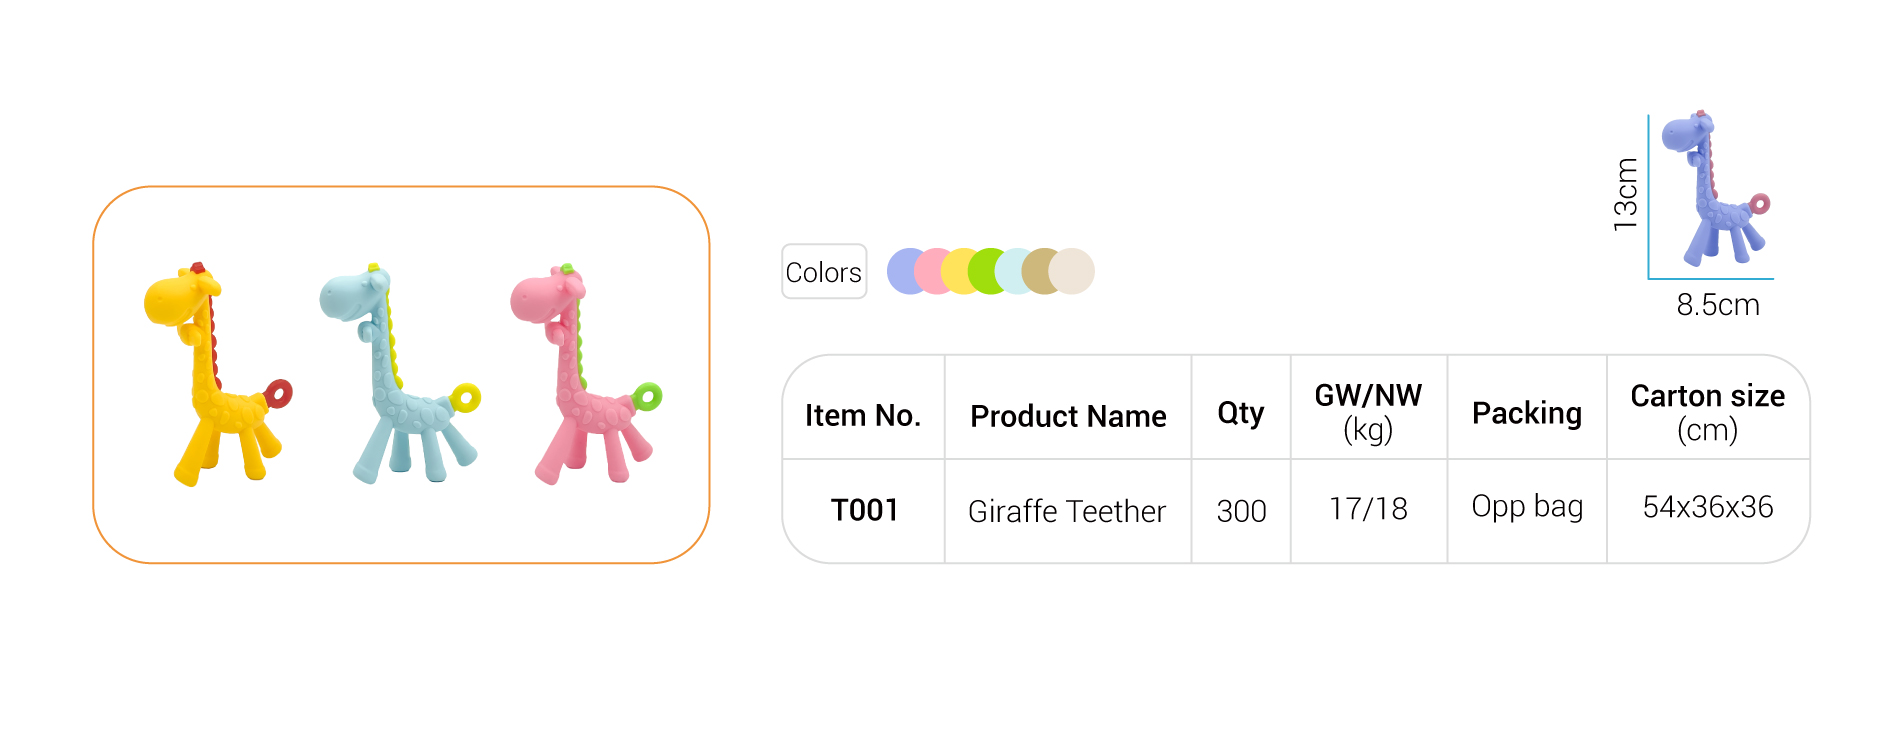Click the 54x36x36 carton size value
1903x750 pixels.
pos(1707,507)
